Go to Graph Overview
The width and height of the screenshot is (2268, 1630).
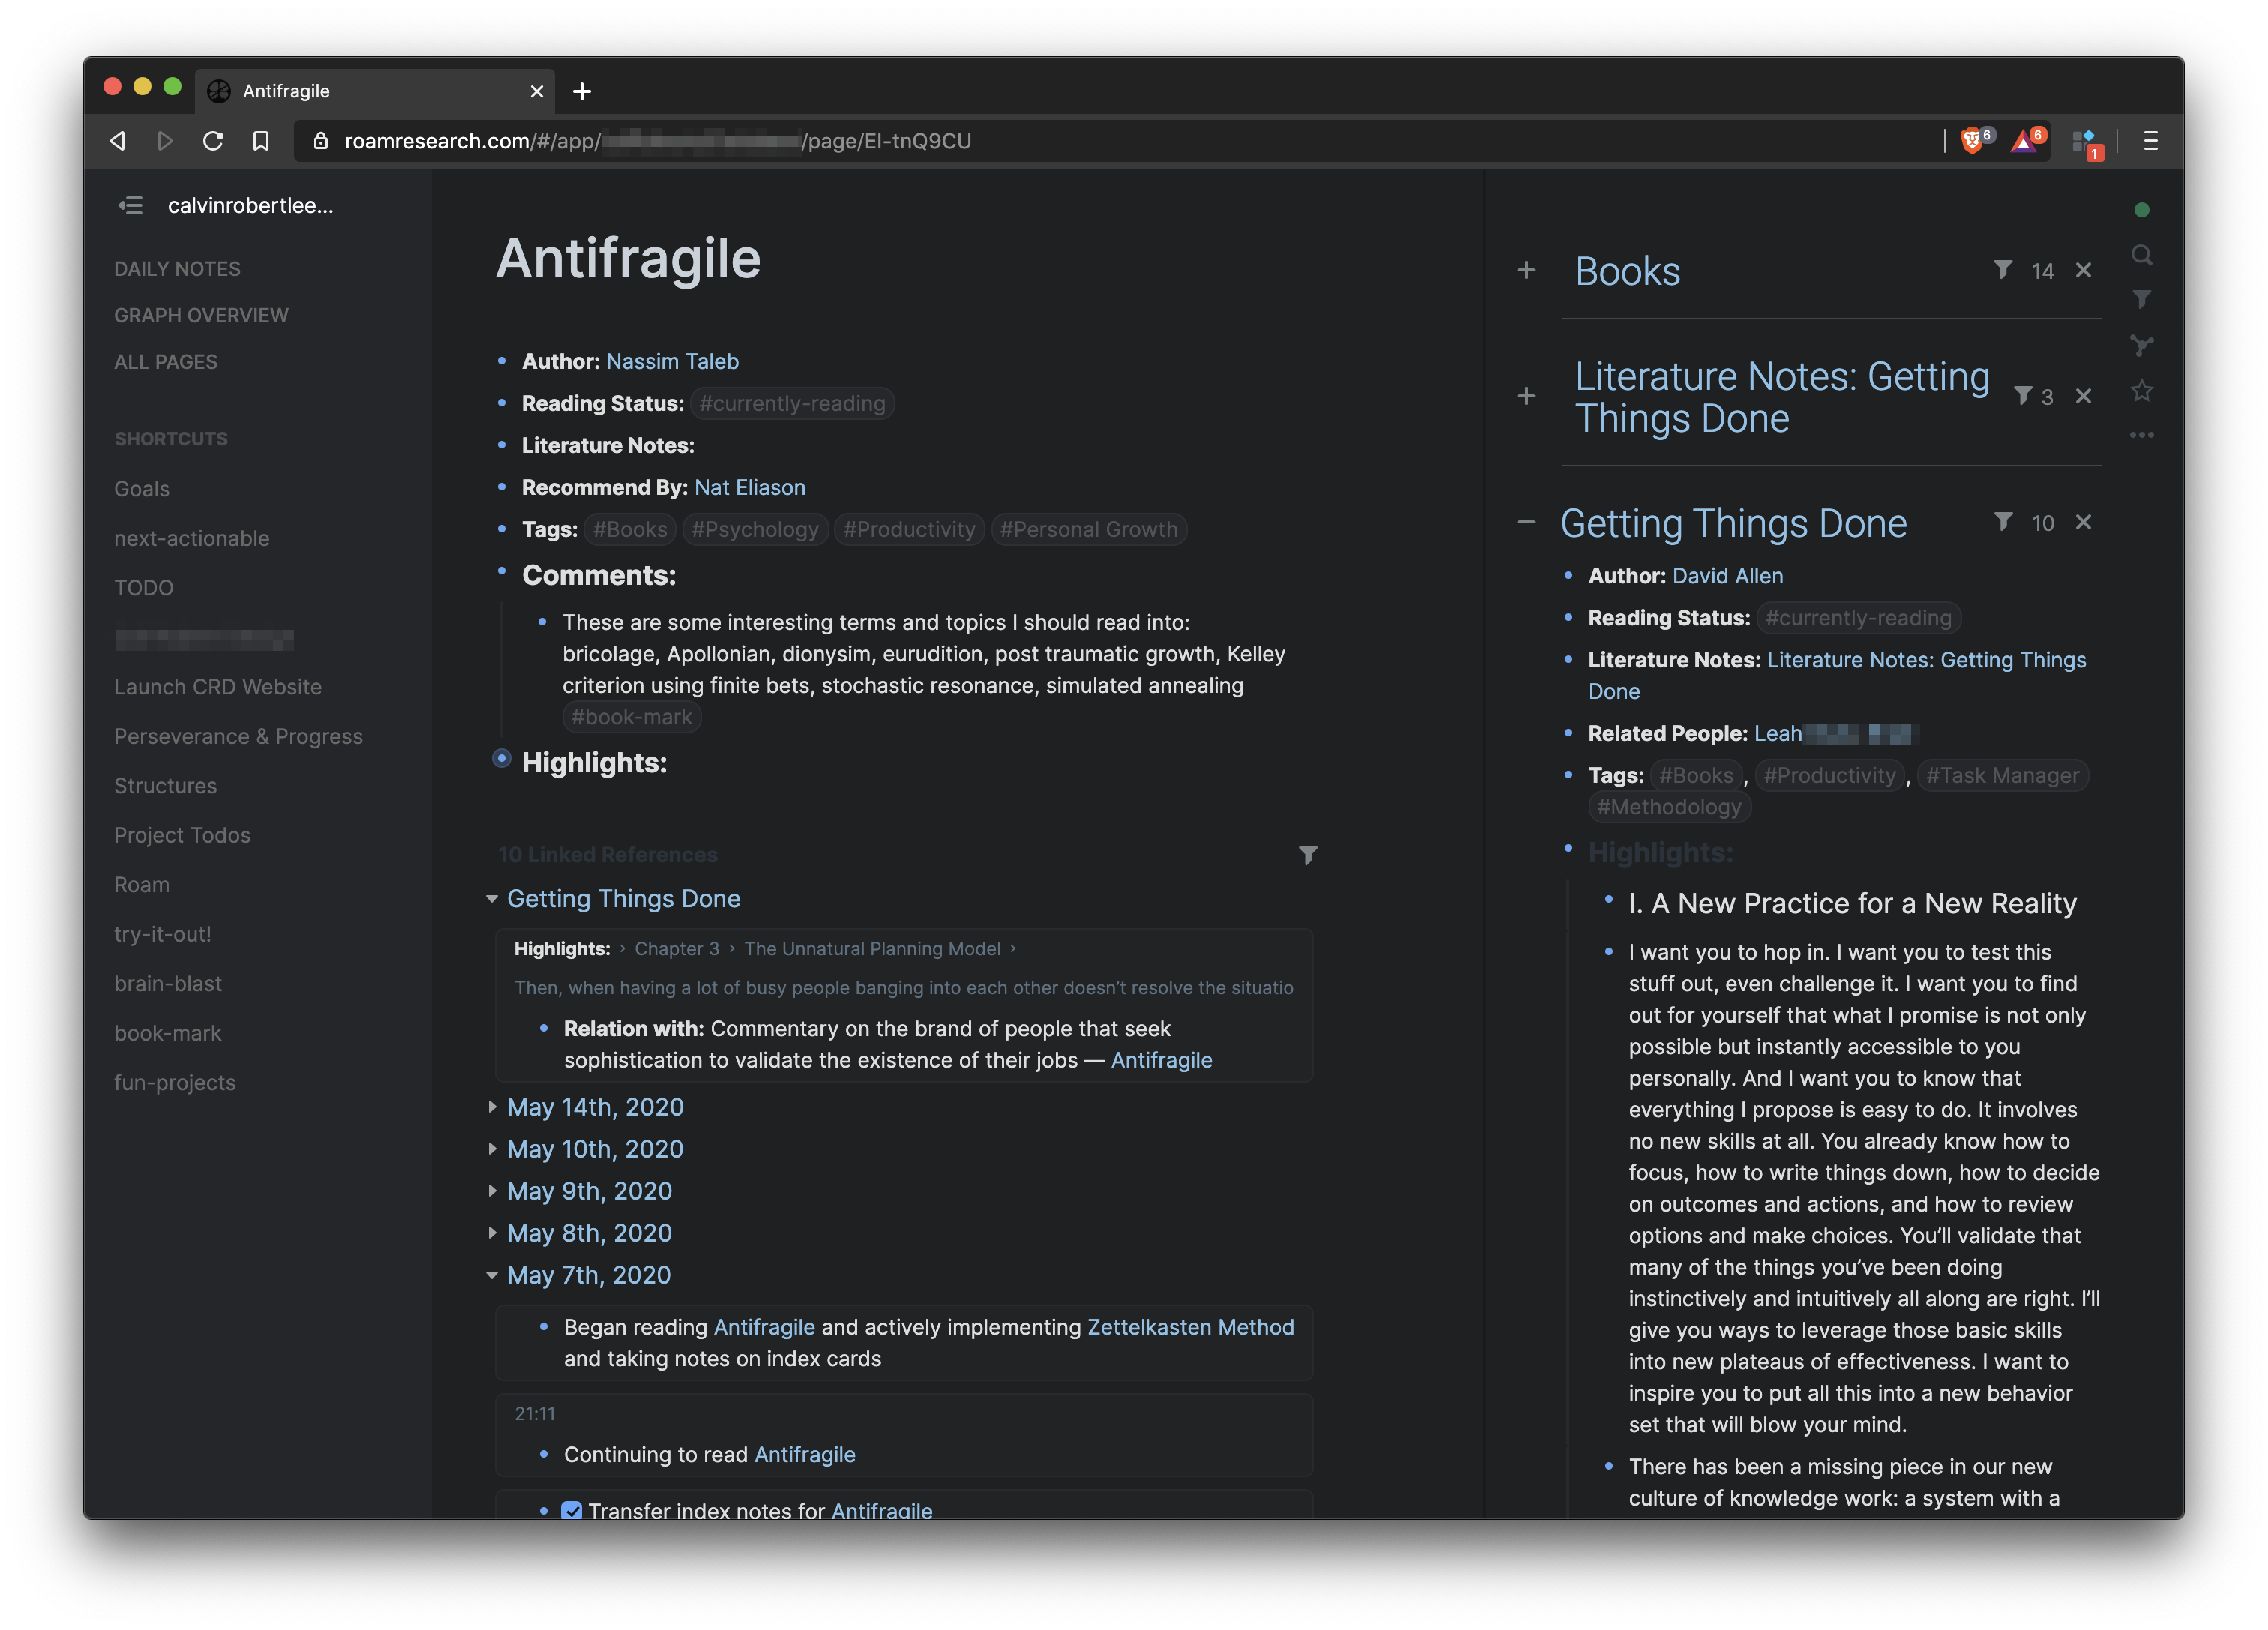[201, 315]
